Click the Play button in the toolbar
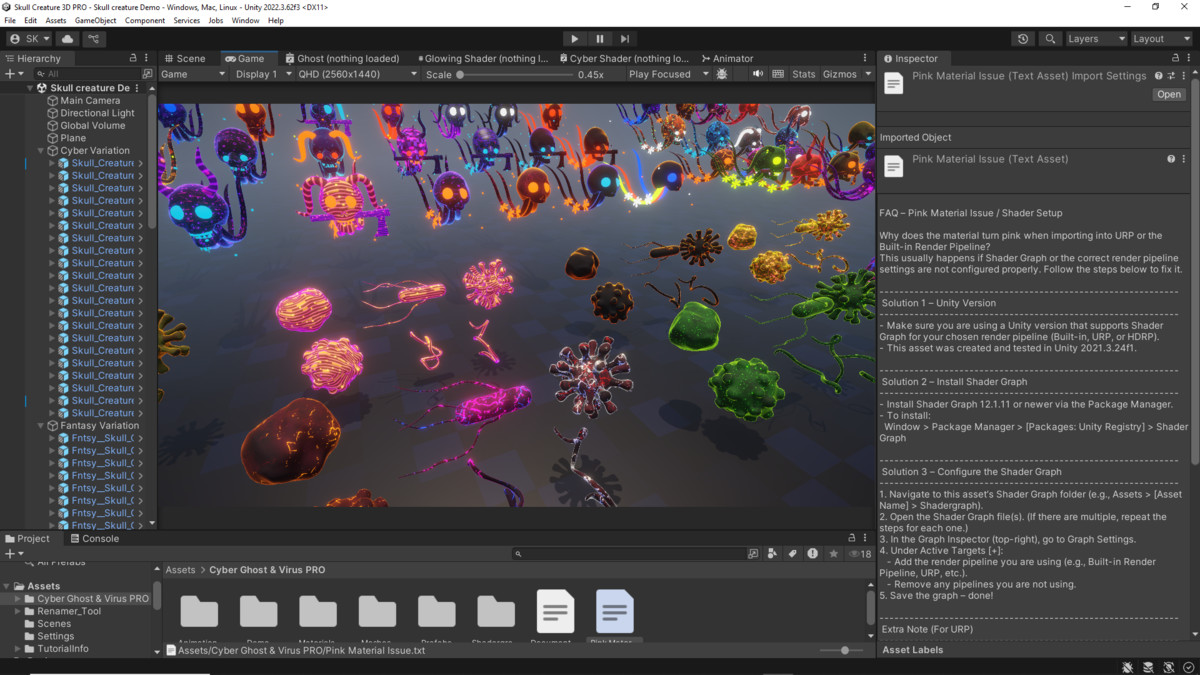The height and width of the screenshot is (675, 1200). [574, 39]
